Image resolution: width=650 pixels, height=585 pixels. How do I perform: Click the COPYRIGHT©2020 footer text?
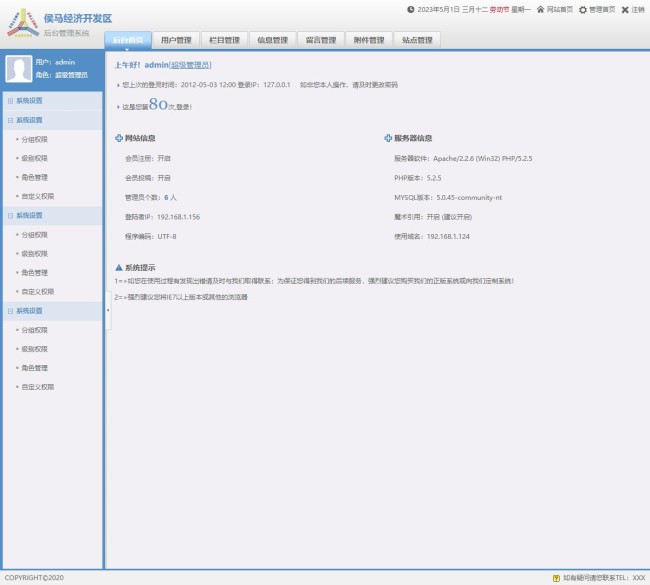point(34,578)
